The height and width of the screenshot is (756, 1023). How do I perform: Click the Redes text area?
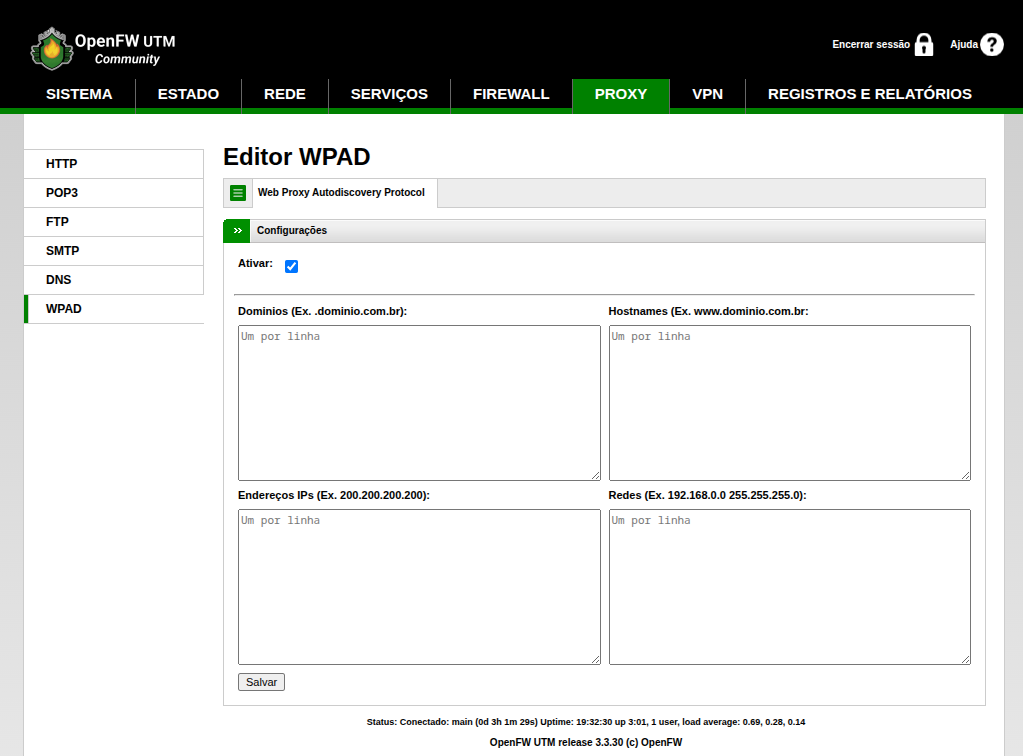coord(789,586)
